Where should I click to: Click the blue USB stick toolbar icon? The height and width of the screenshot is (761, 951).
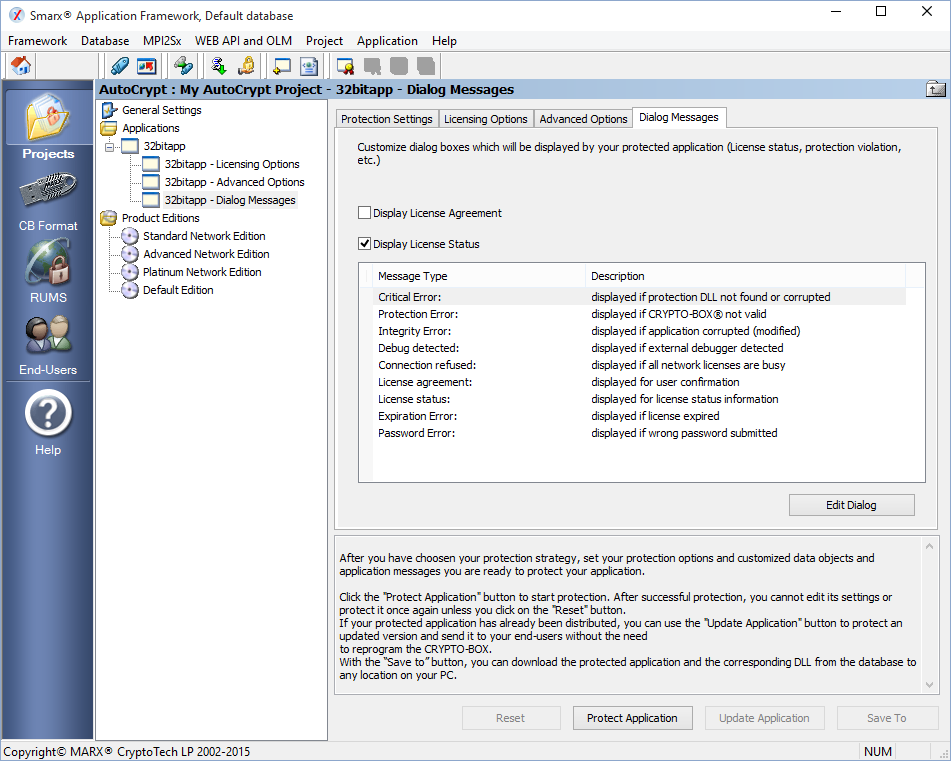120,66
